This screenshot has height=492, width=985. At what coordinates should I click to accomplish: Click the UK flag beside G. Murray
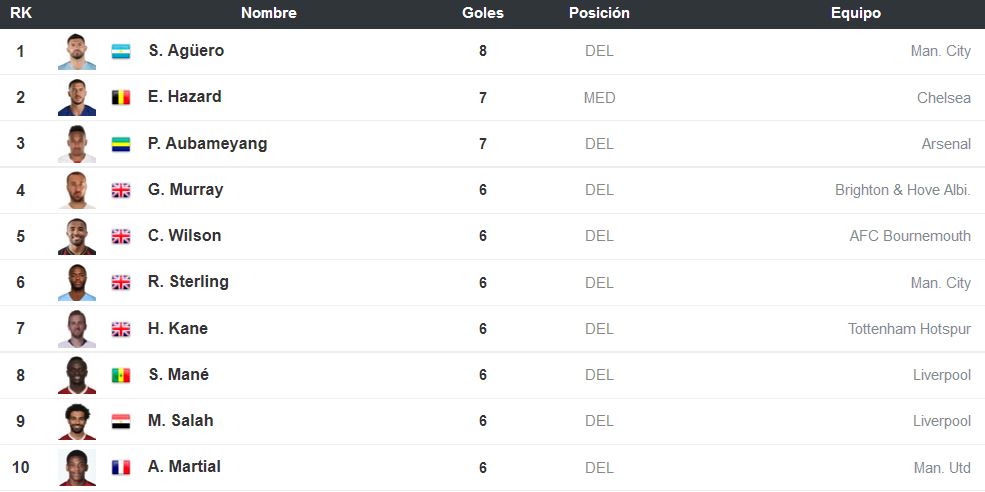point(121,190)
